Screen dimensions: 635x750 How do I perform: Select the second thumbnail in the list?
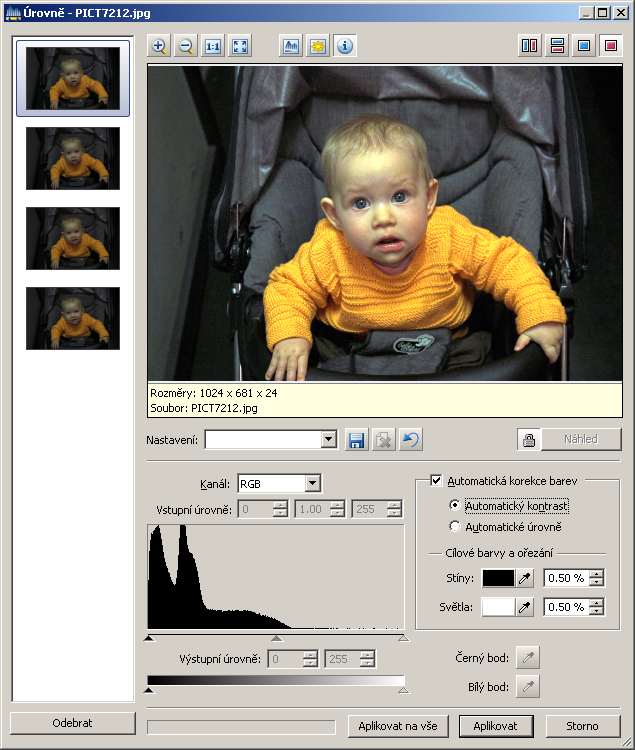click(x=73, y=158)
